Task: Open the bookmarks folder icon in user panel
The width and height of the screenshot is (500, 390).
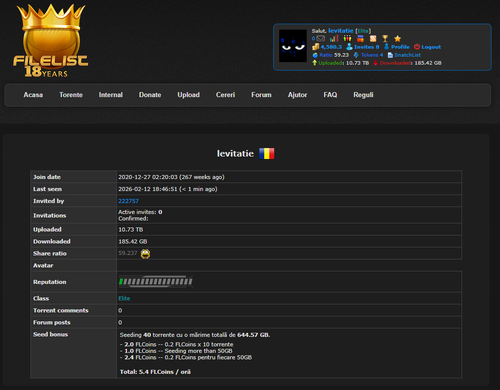Action: point(360,38)
